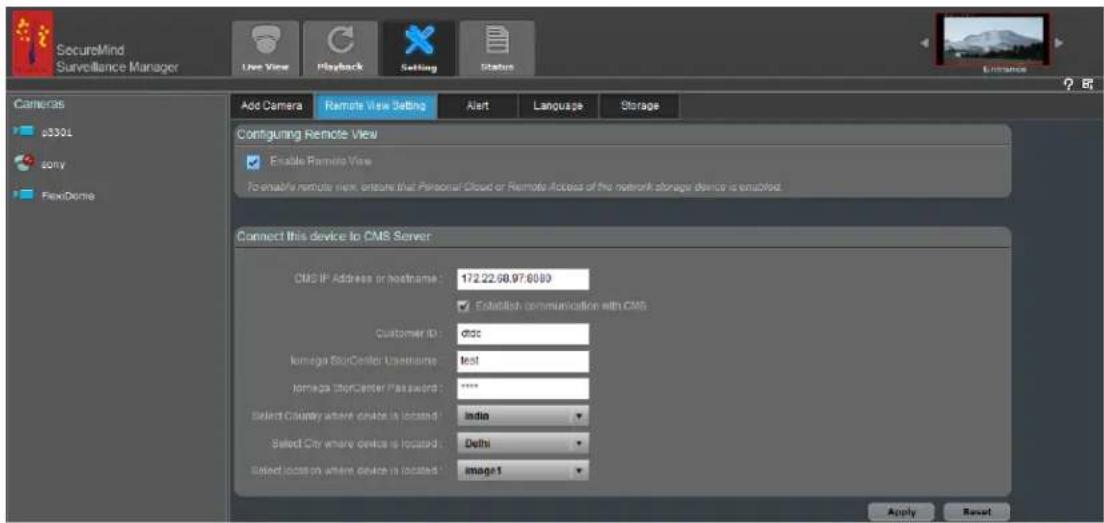Select p3301 in the Cameras list
Image resolution: width=1104 pixels, height=523 pixels.
54,131
